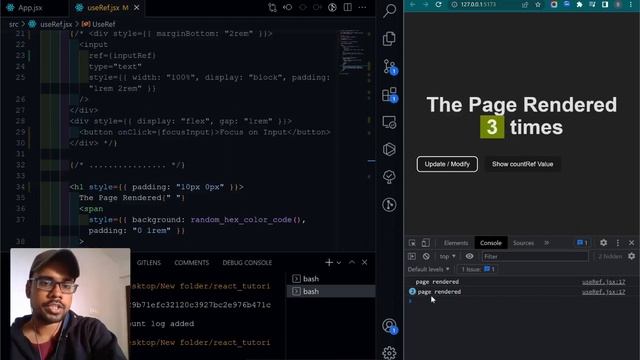Click the repeated message count badge 2

tap(412, 291)
